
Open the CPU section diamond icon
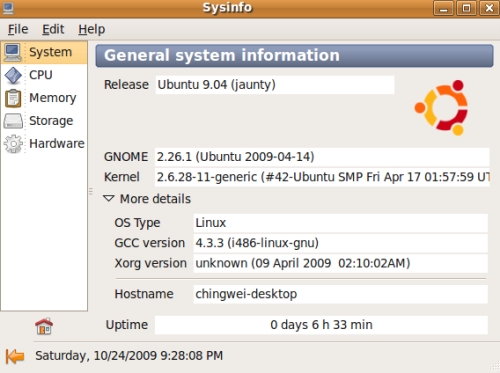pyautogui.click(x=13, y=75)
